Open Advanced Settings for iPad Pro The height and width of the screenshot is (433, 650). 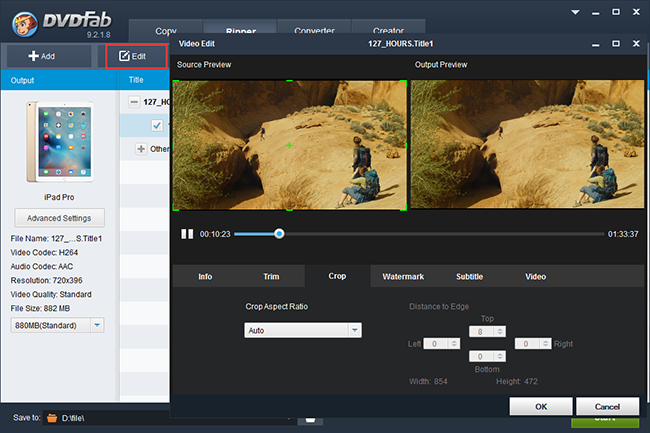(x=59, y=218)
